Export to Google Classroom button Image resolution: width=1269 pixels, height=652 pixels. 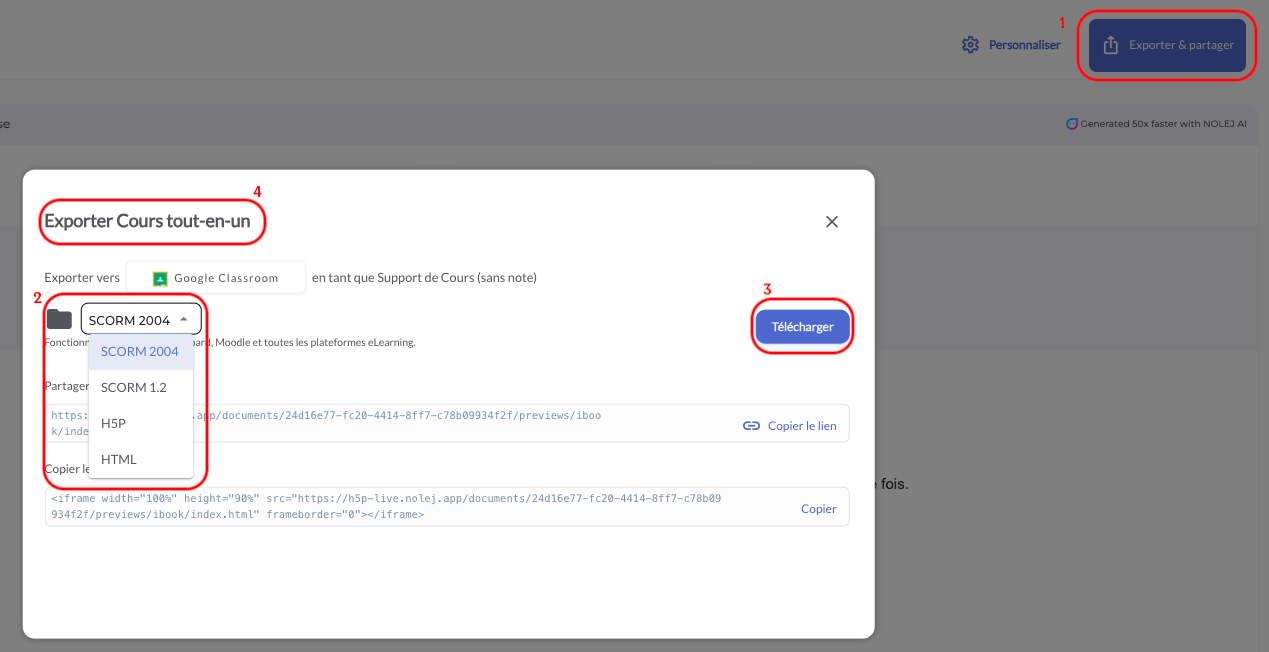(x=215, y=278)
